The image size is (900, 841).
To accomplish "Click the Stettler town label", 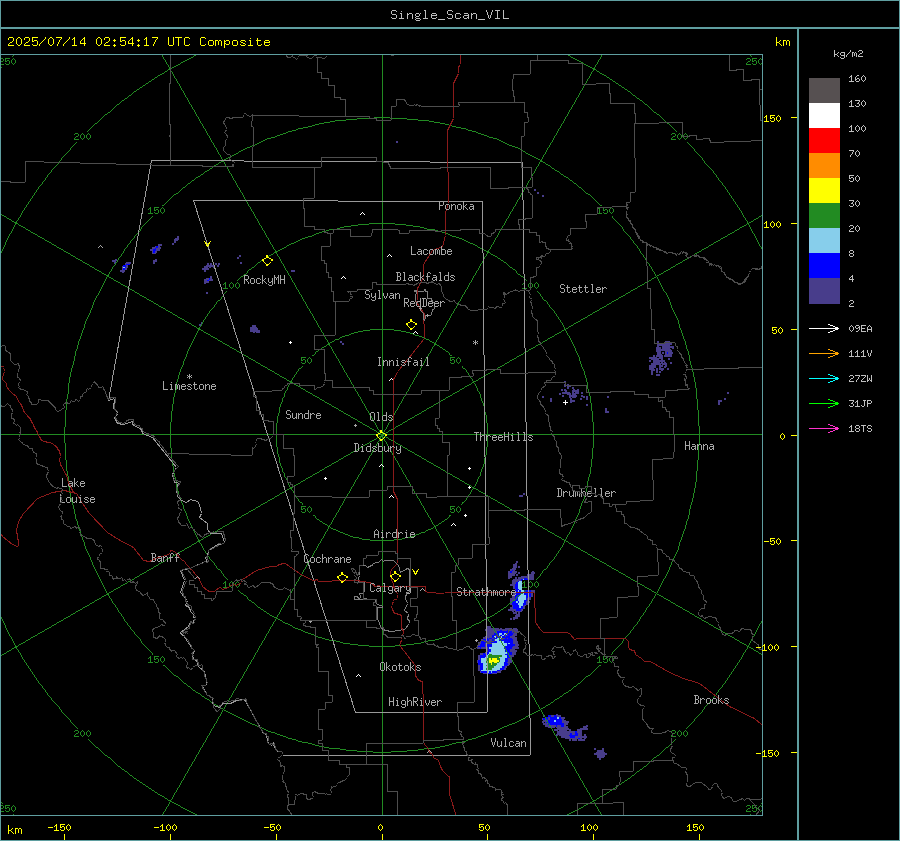I will pos(583,289).
